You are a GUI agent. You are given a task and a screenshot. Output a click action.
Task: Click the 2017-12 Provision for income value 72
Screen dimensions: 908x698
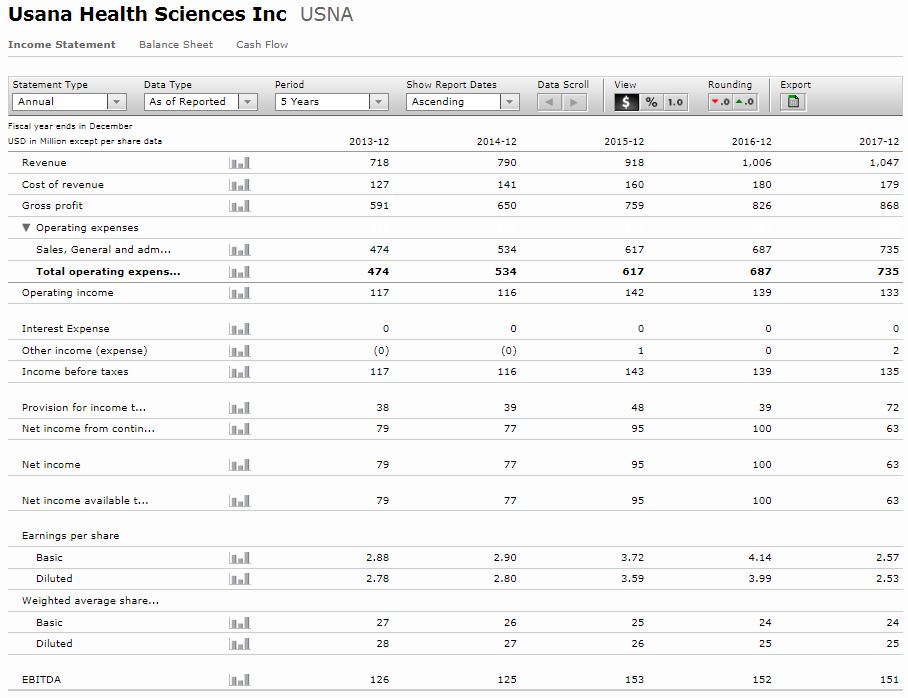pos(892,407)
